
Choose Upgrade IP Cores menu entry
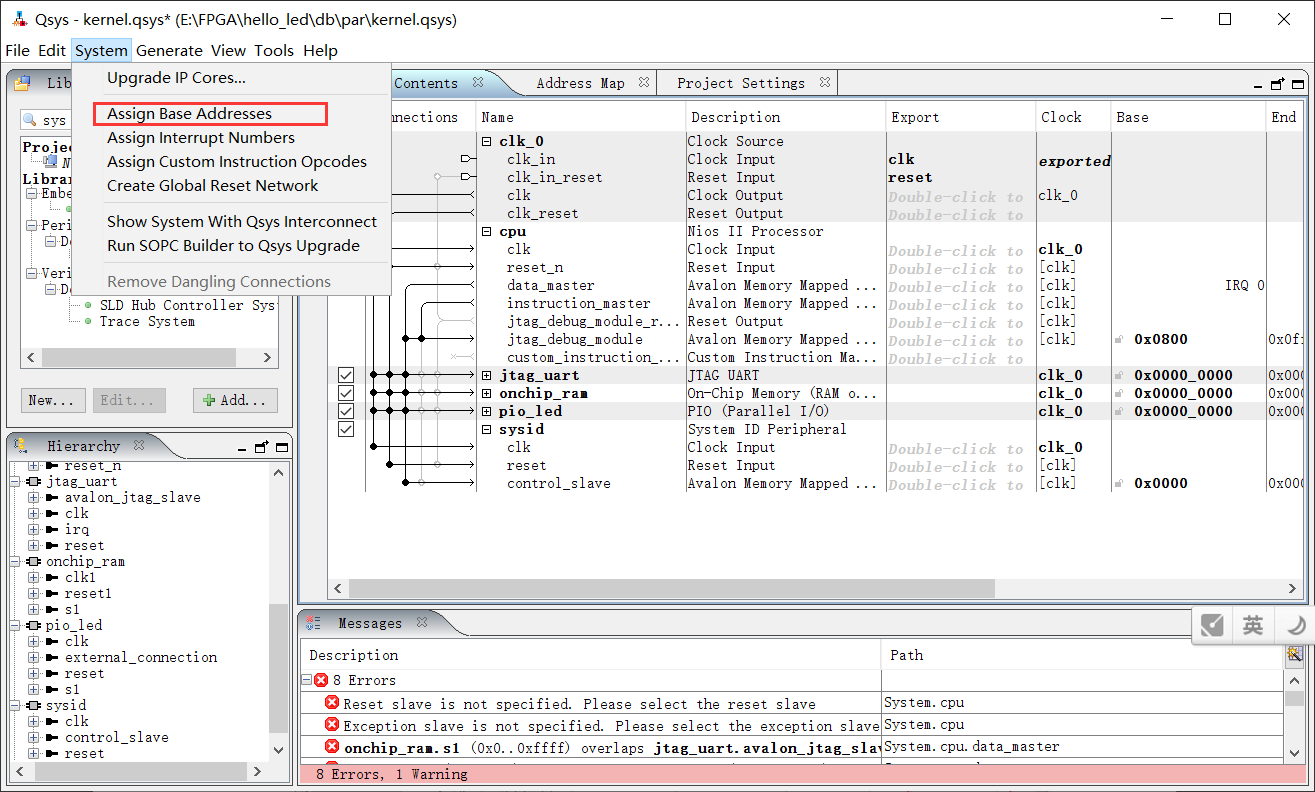pyautogui.click(x=176, y=78)
